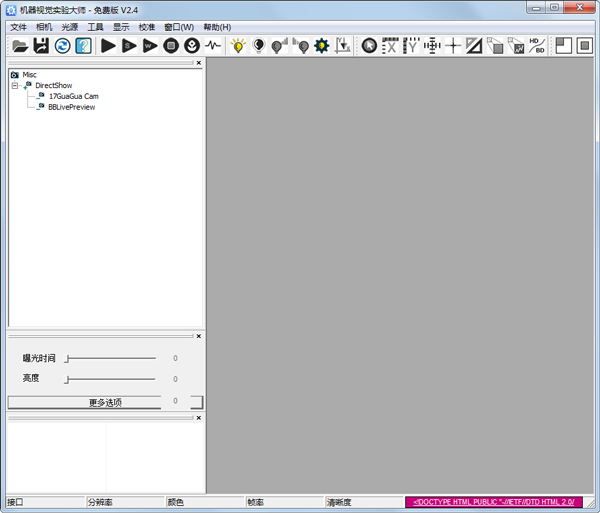Click the HD/BD curve icon

(x=537, y=46)
